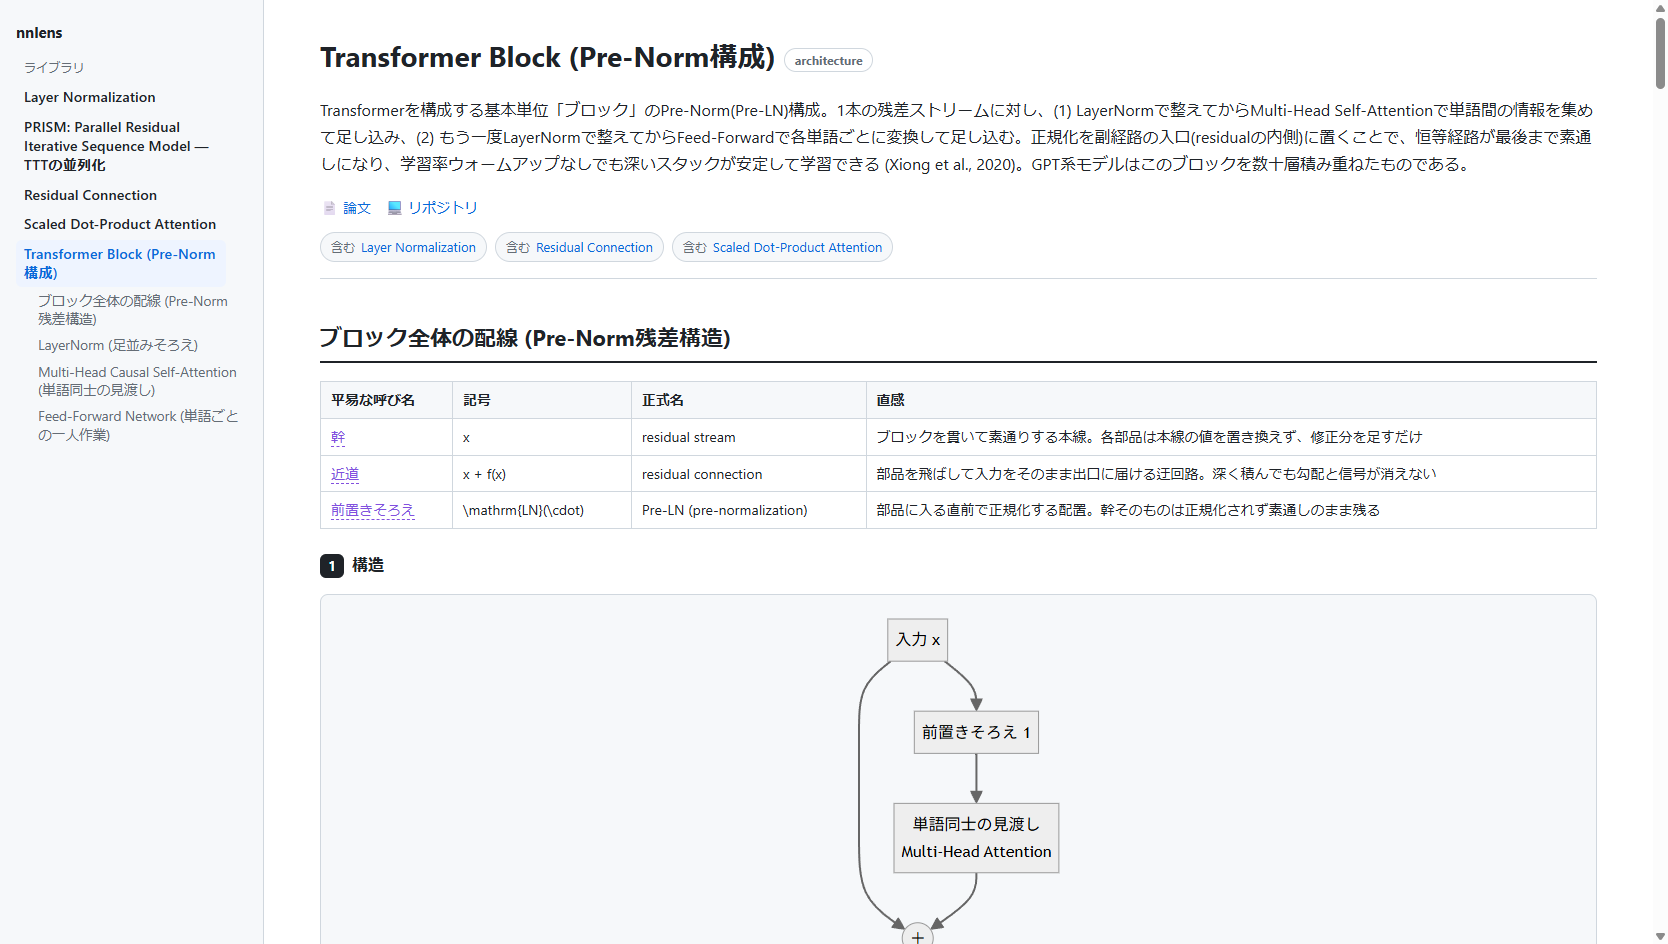Viewport: 1668px width, 944px height.
Task: Click the paper document icon beside 論文
Action: coord(329,208)
